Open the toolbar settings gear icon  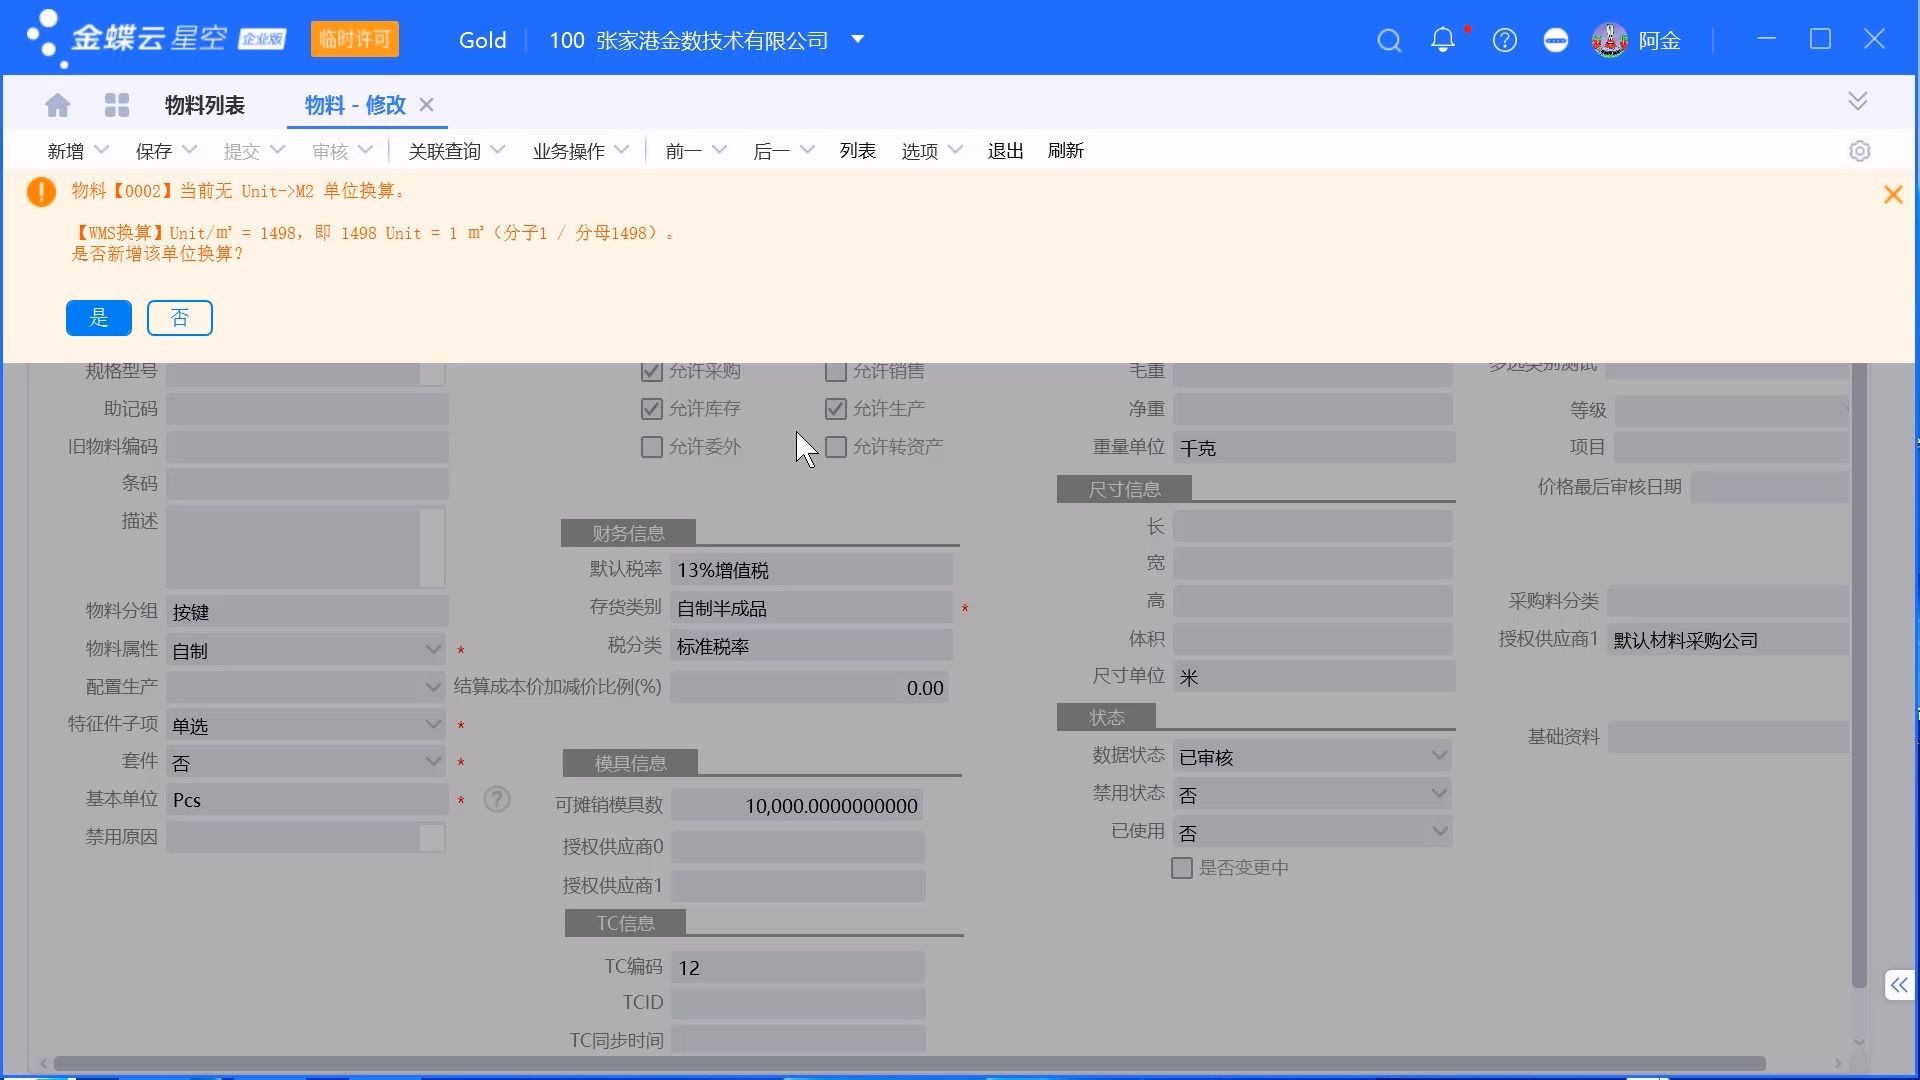point(1860,151)
